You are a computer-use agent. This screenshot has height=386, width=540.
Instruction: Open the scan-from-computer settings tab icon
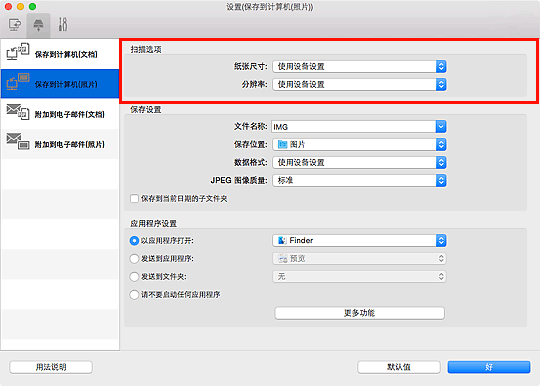click(x=15, y=25)
